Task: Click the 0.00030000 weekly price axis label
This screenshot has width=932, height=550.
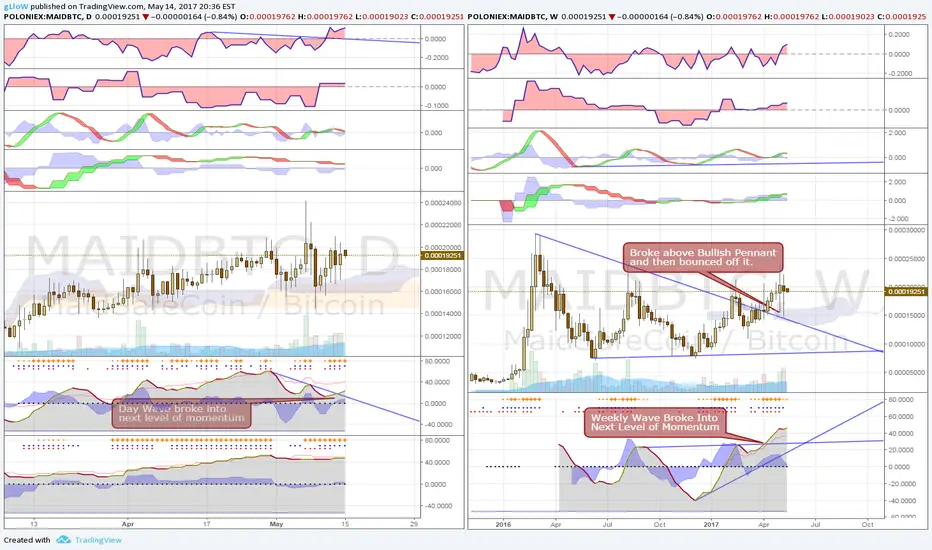Action: coord(907,230)
